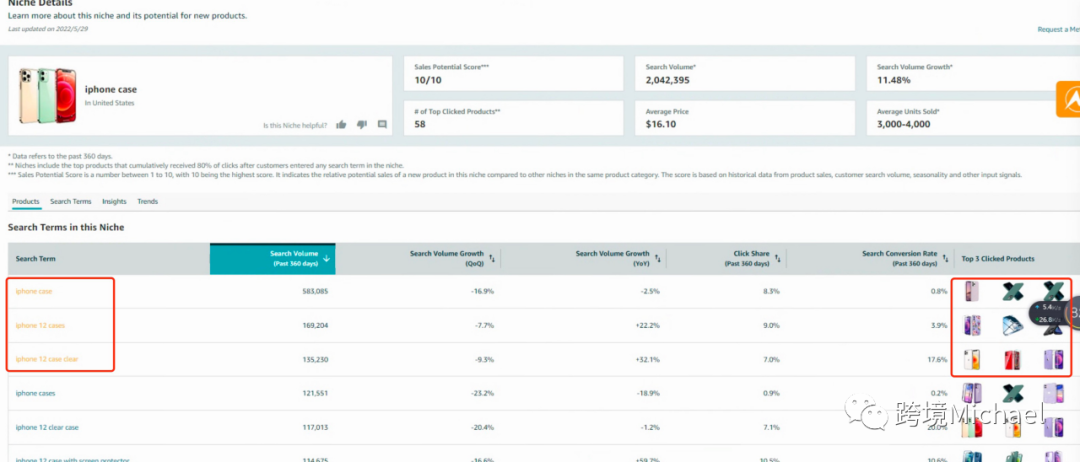Click the 583,085 search volume cell

(314, 291)
